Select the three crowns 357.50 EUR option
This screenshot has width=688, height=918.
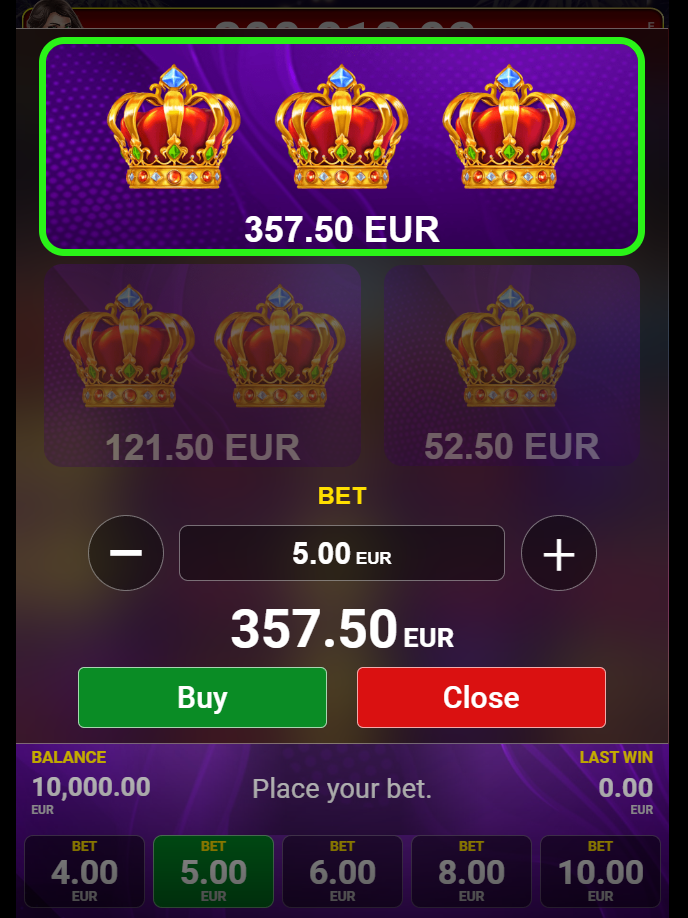(342, 146)
